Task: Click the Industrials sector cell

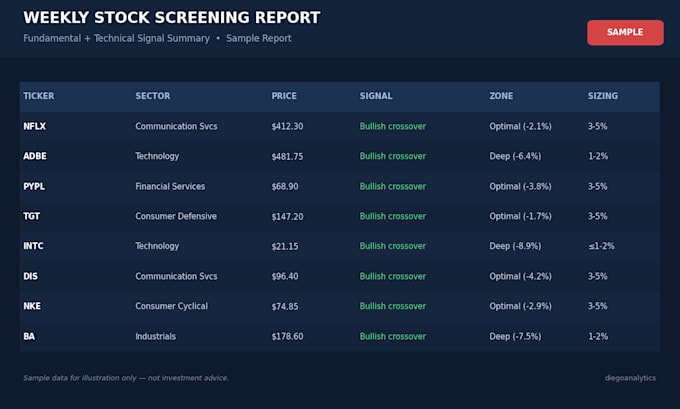Action: click(156, 337)
